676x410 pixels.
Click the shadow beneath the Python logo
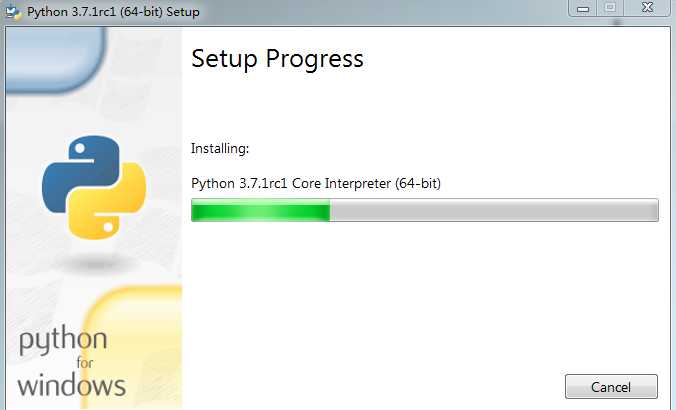tap(94, 262)
